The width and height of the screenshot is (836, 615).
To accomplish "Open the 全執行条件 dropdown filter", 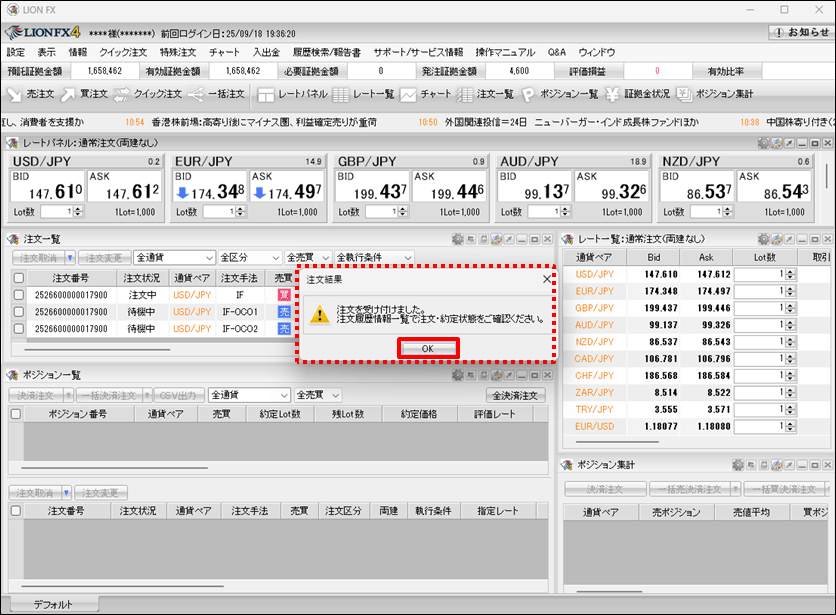I will [x=374, y=257].
